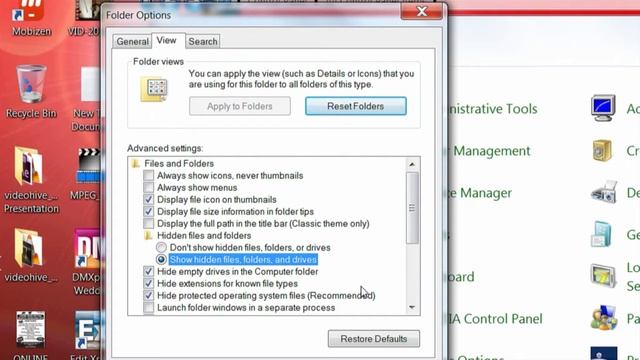640x360 pixels.
Task: Click the printer devices icon in Control Panel
Action: tap(604, 191)
